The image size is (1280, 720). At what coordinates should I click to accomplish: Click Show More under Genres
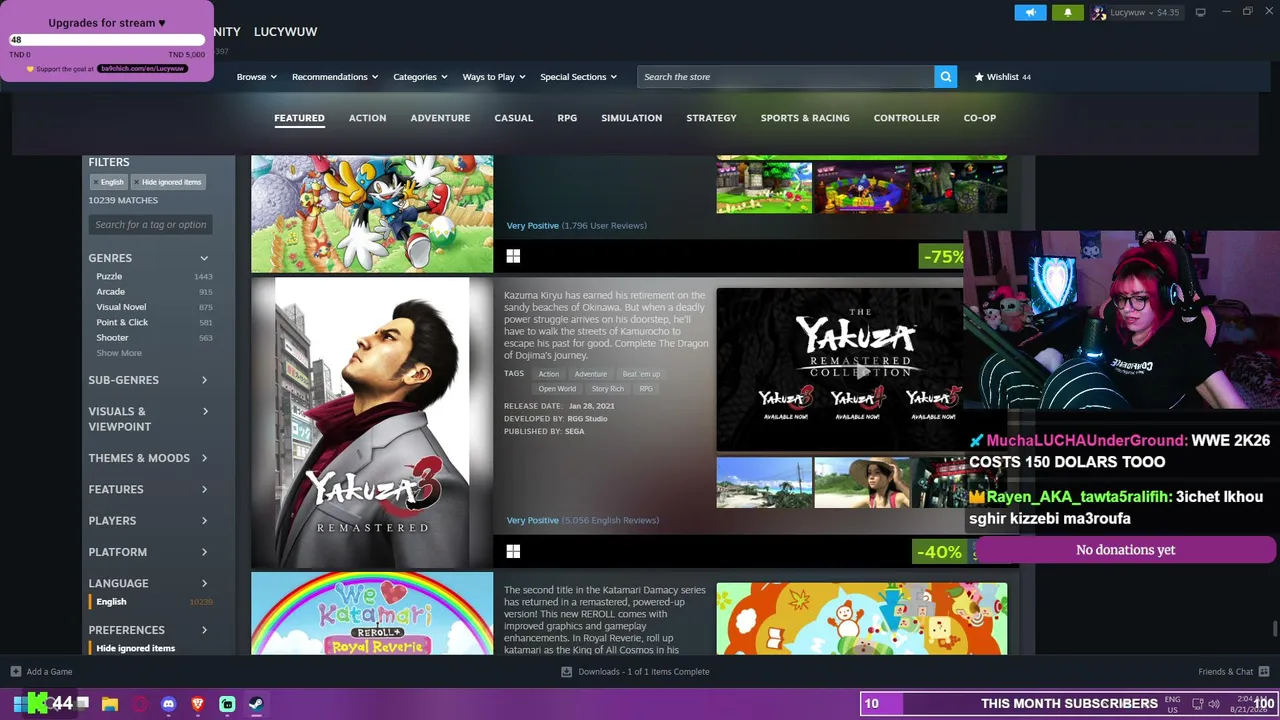(119, 353)
